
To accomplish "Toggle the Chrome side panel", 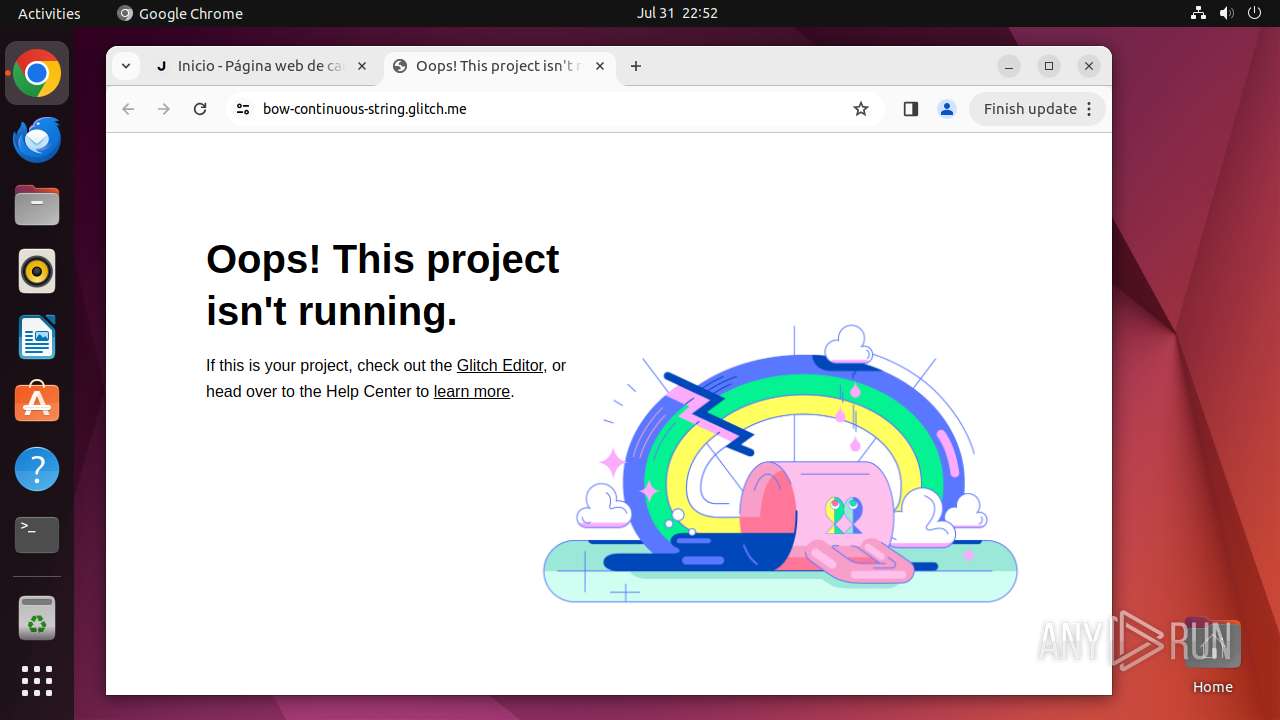I will pyautogui.click(x=910, y=109).
